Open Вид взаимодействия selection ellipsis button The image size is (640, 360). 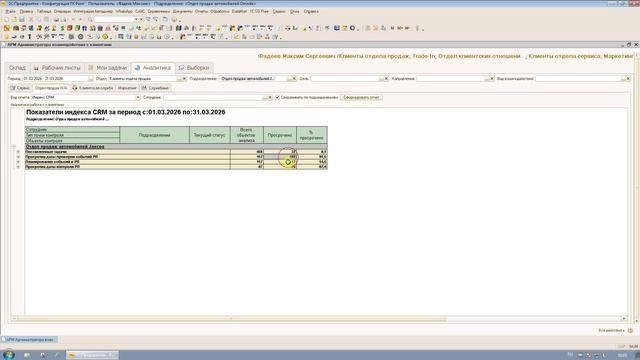(623, 78)
